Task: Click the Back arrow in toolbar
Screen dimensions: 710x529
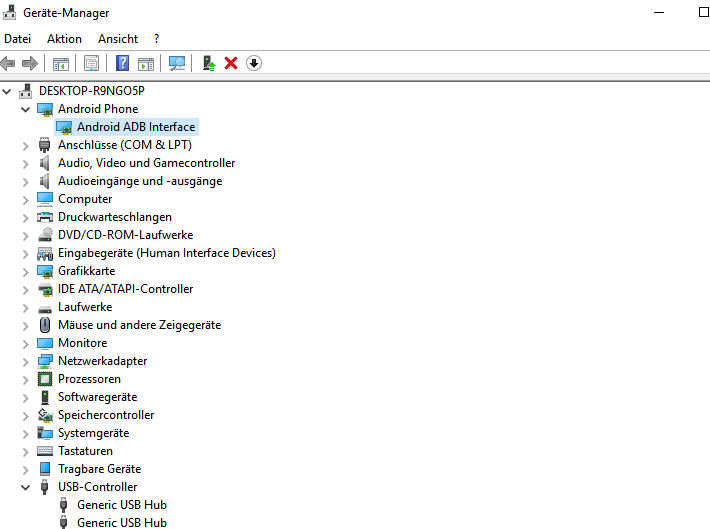Action: (x=8, y=63)
